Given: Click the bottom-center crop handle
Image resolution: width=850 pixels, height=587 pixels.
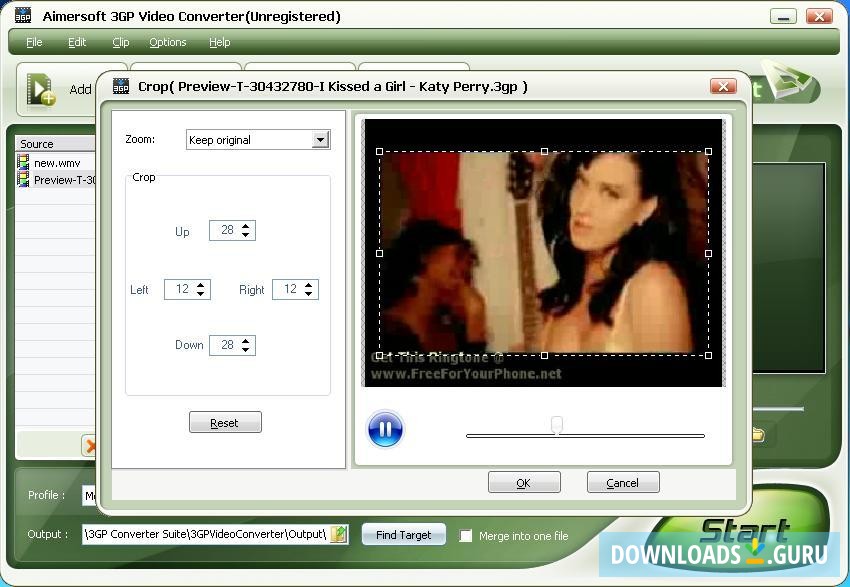Looking at the screenshot, I should [x=544, y=356].
